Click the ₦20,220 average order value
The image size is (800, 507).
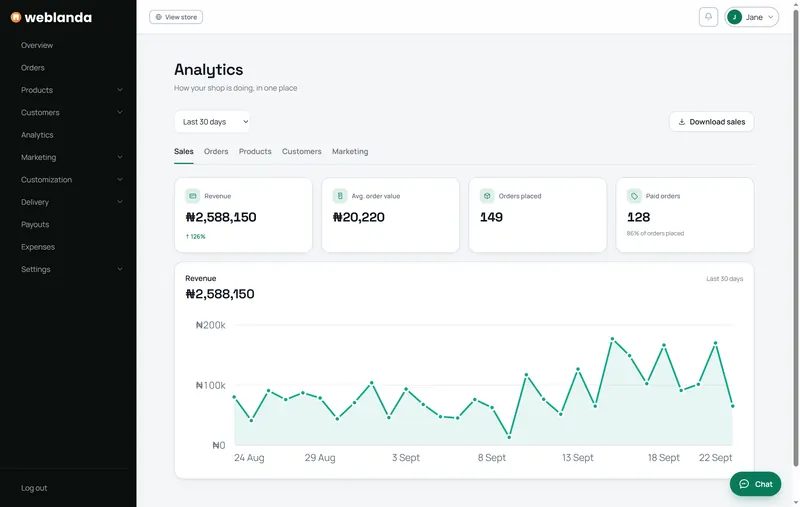359,217
